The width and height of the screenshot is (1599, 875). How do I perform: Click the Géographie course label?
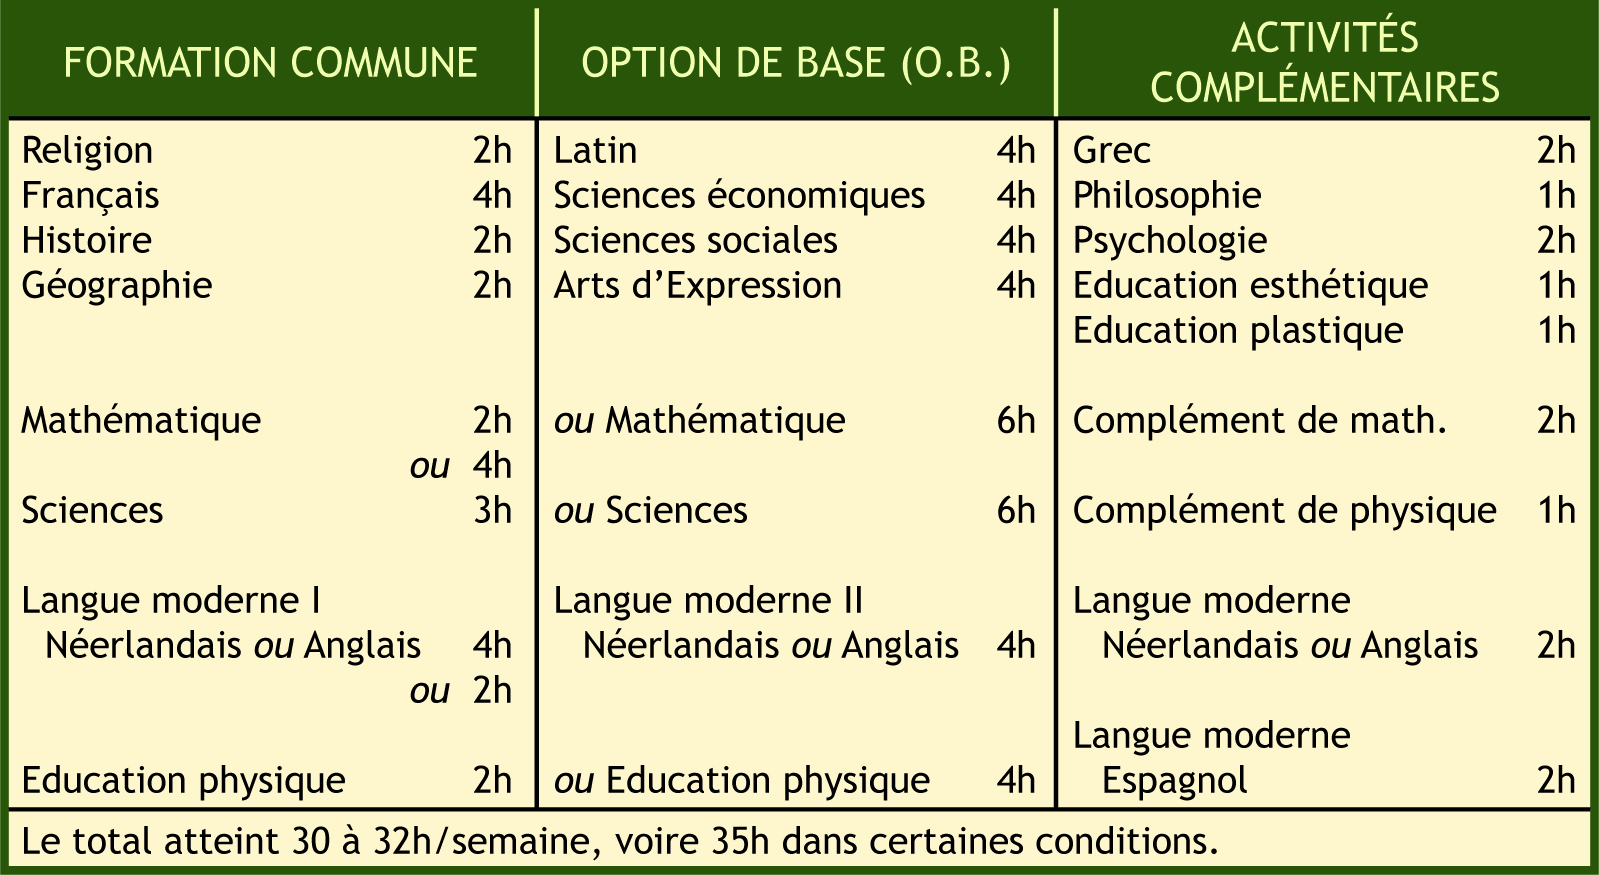pos(117,286)
